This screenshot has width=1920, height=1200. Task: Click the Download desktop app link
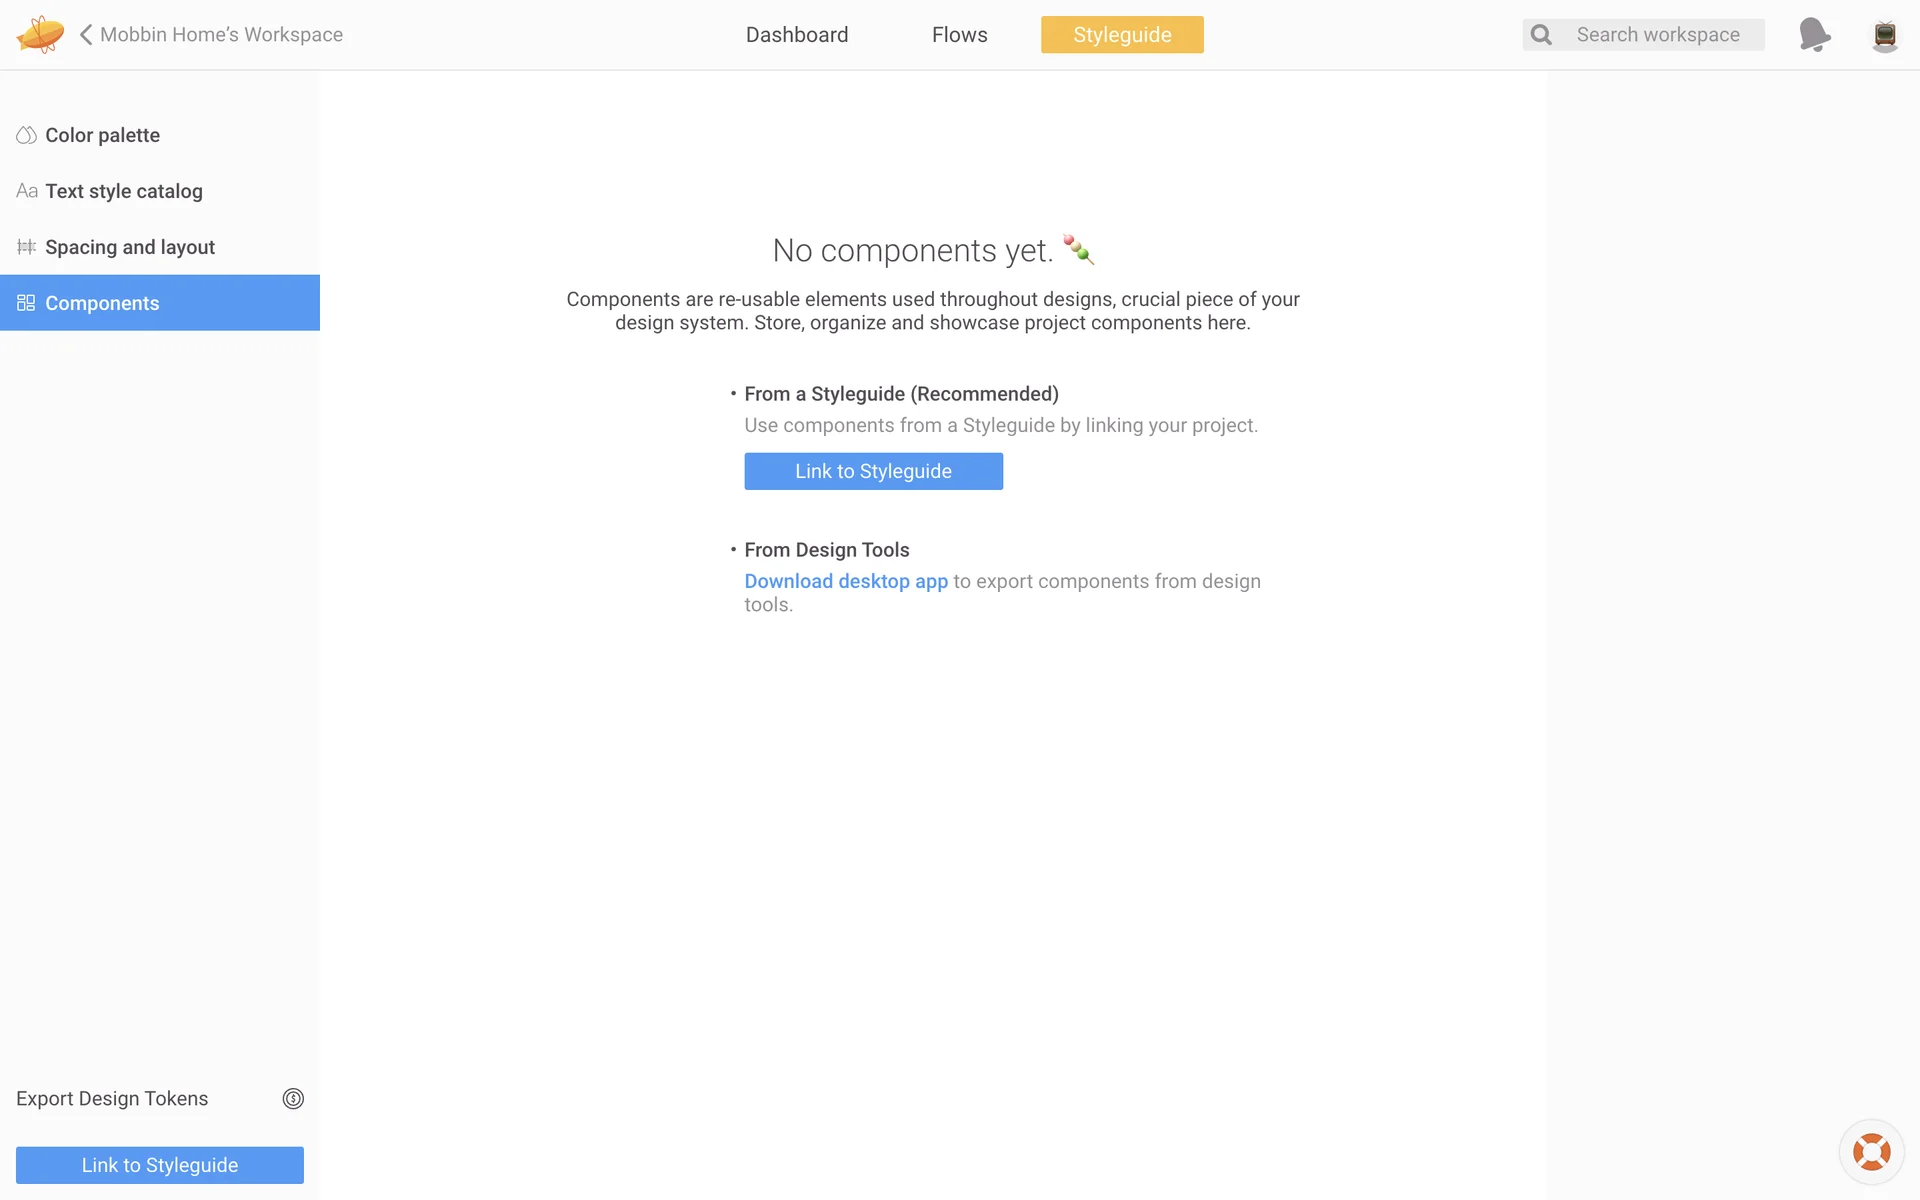(846, 581)
